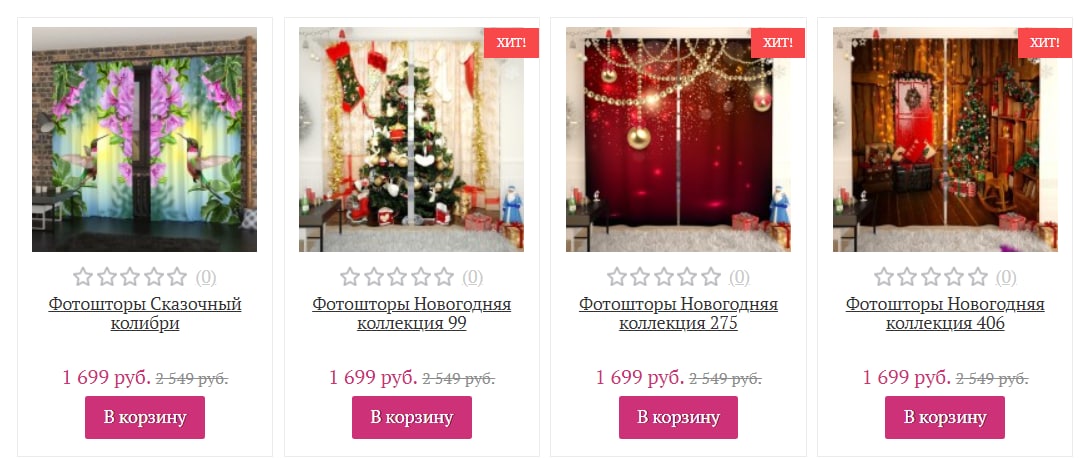Set fifth star on Новогодняя коллекция 406

point(978,277)
